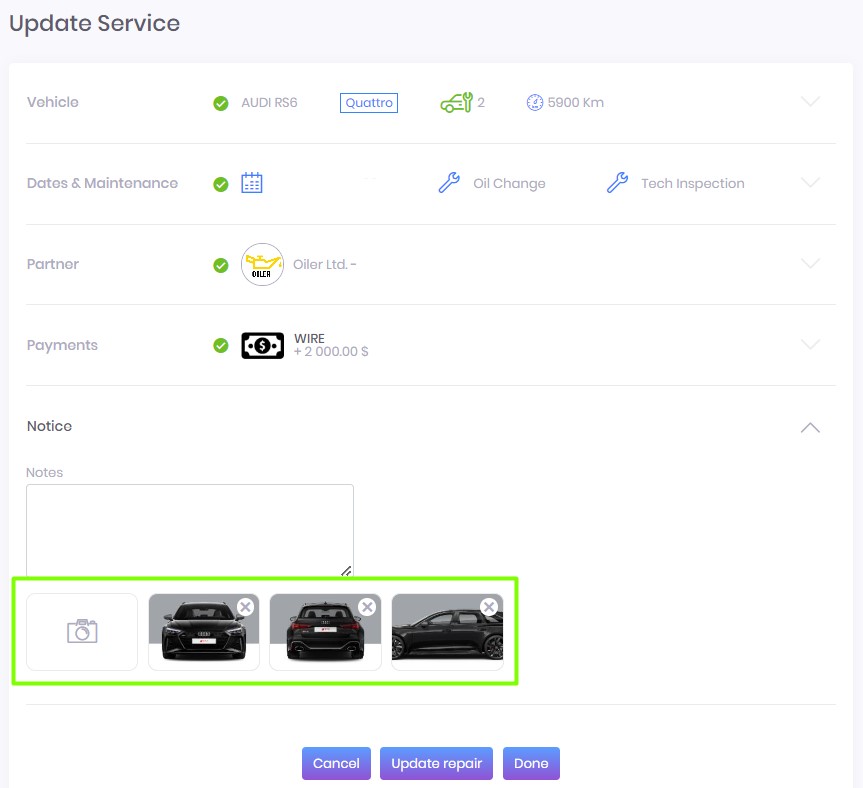Click the green checkmark in Payments row
Viewport: 863px width, 788px height.
click(x=221, y=345)
